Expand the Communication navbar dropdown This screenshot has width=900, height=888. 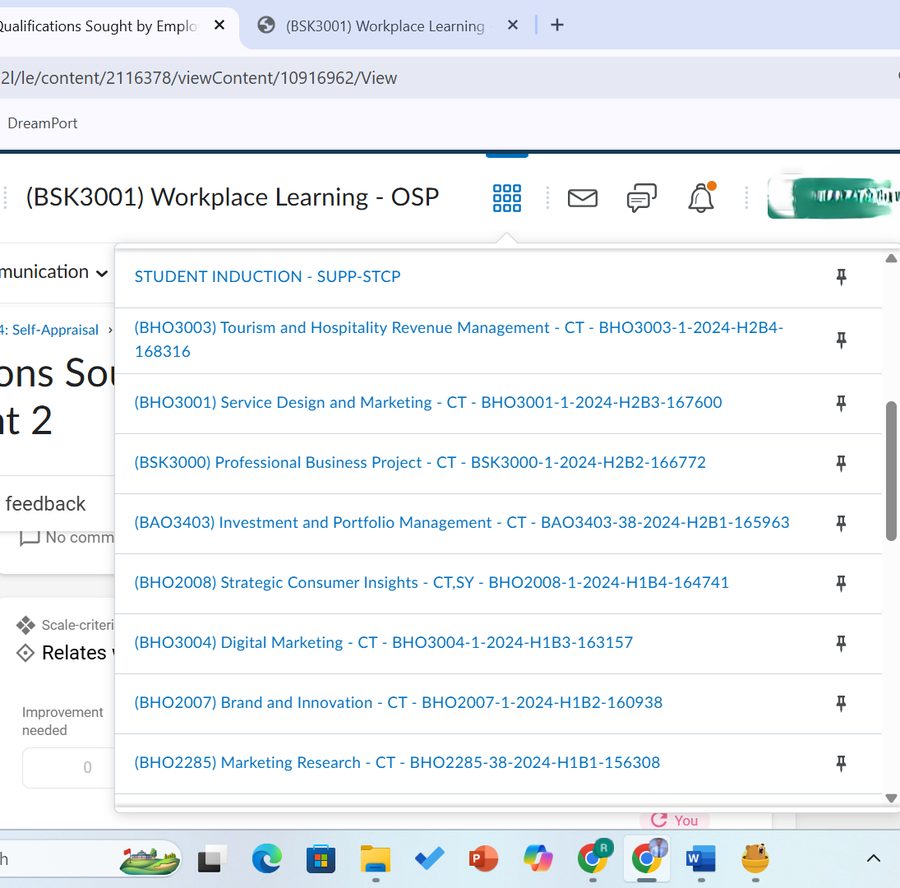coord(53,272)
